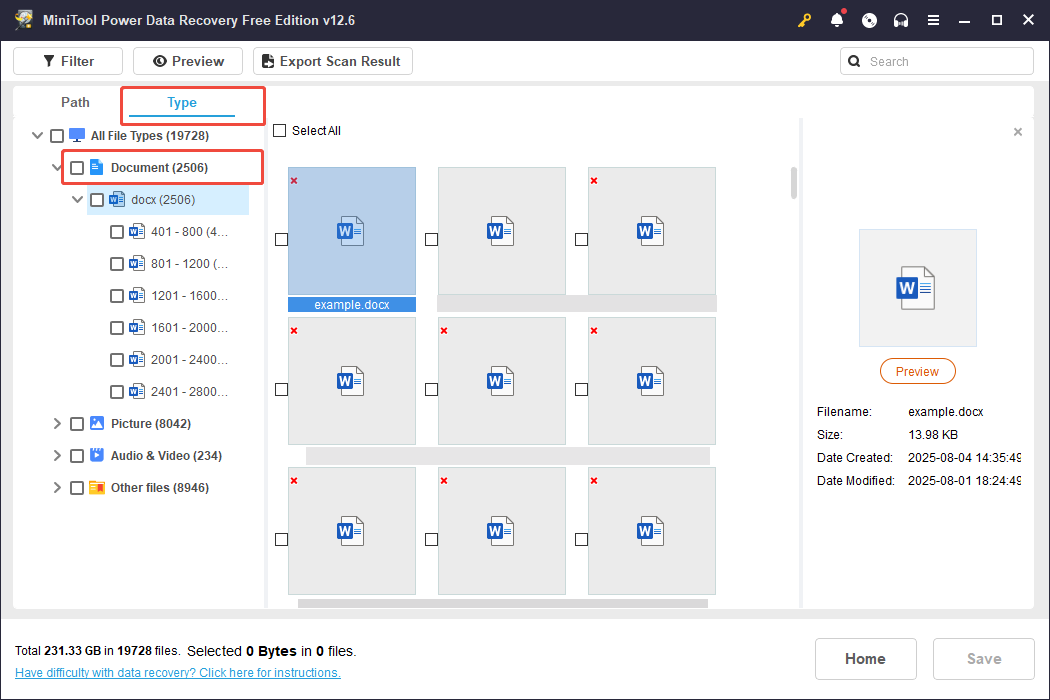The image size is (1050, 700).
Task: Expand the Picture tree node
Action: click(x=57, y=423)
